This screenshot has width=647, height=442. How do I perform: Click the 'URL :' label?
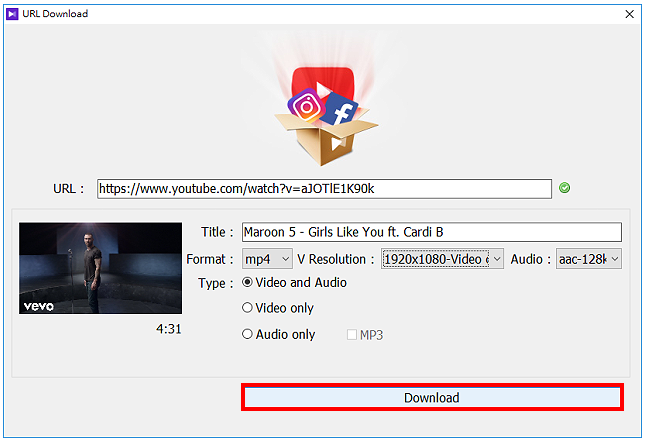[x=68, y=189]
